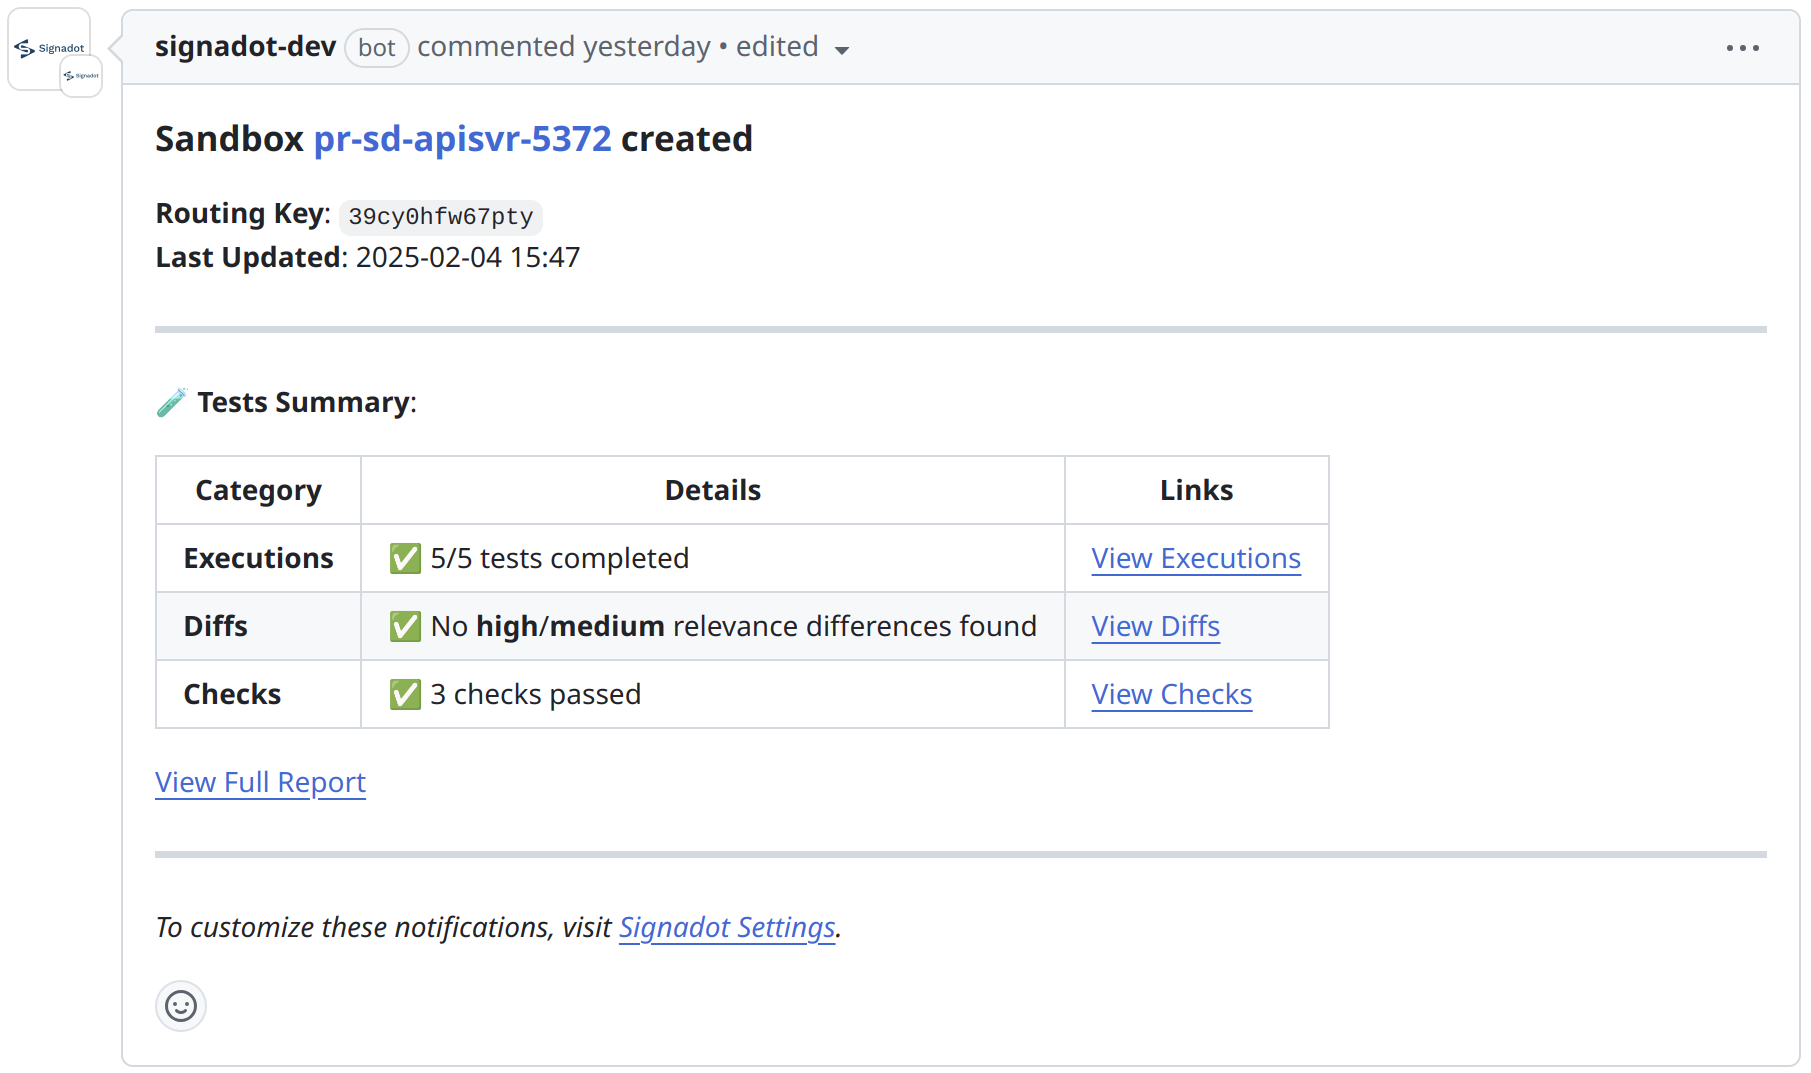Click the Signadot avatar logo
Image resolution: width=1811 pixels, height=1073 pixels.
[49, 48]
